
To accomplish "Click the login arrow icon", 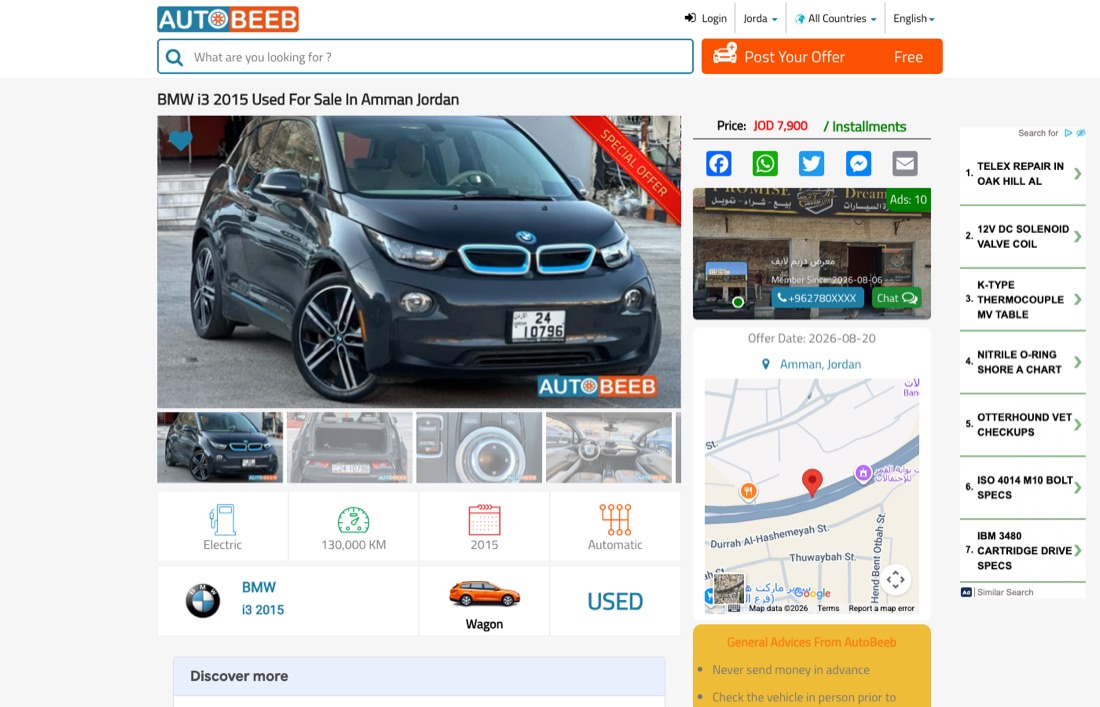I will [x=690, y=18].
